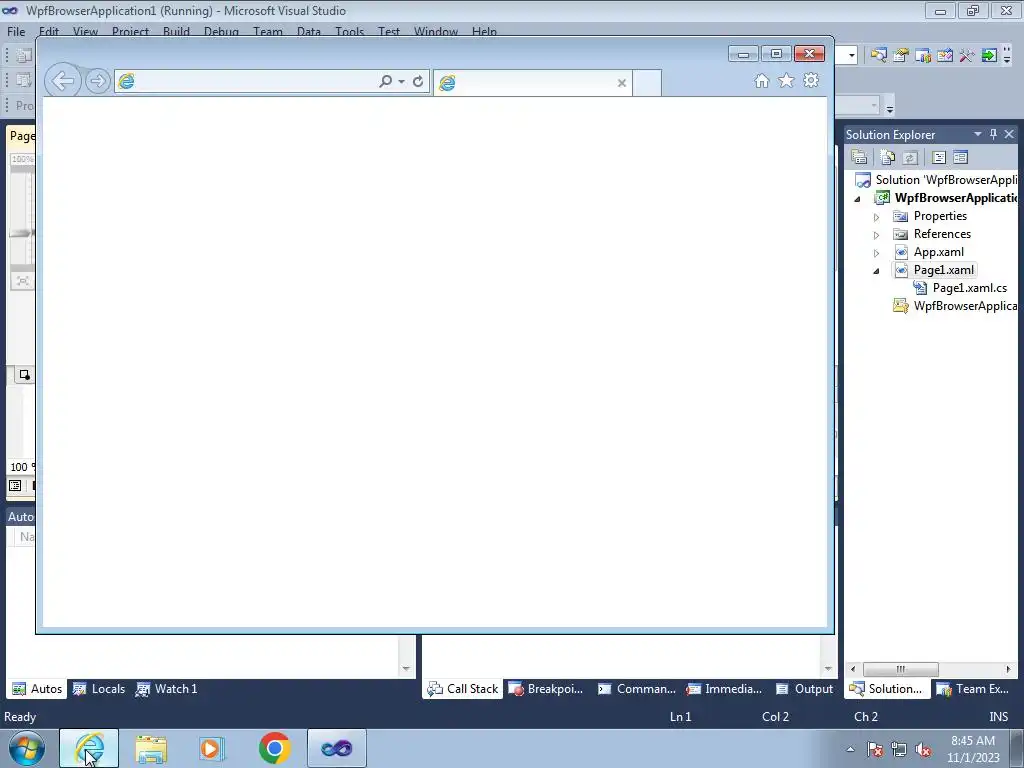The image size is (1024, 768).
Task: Switch to the Watch 1 tab
Action: 167,689
